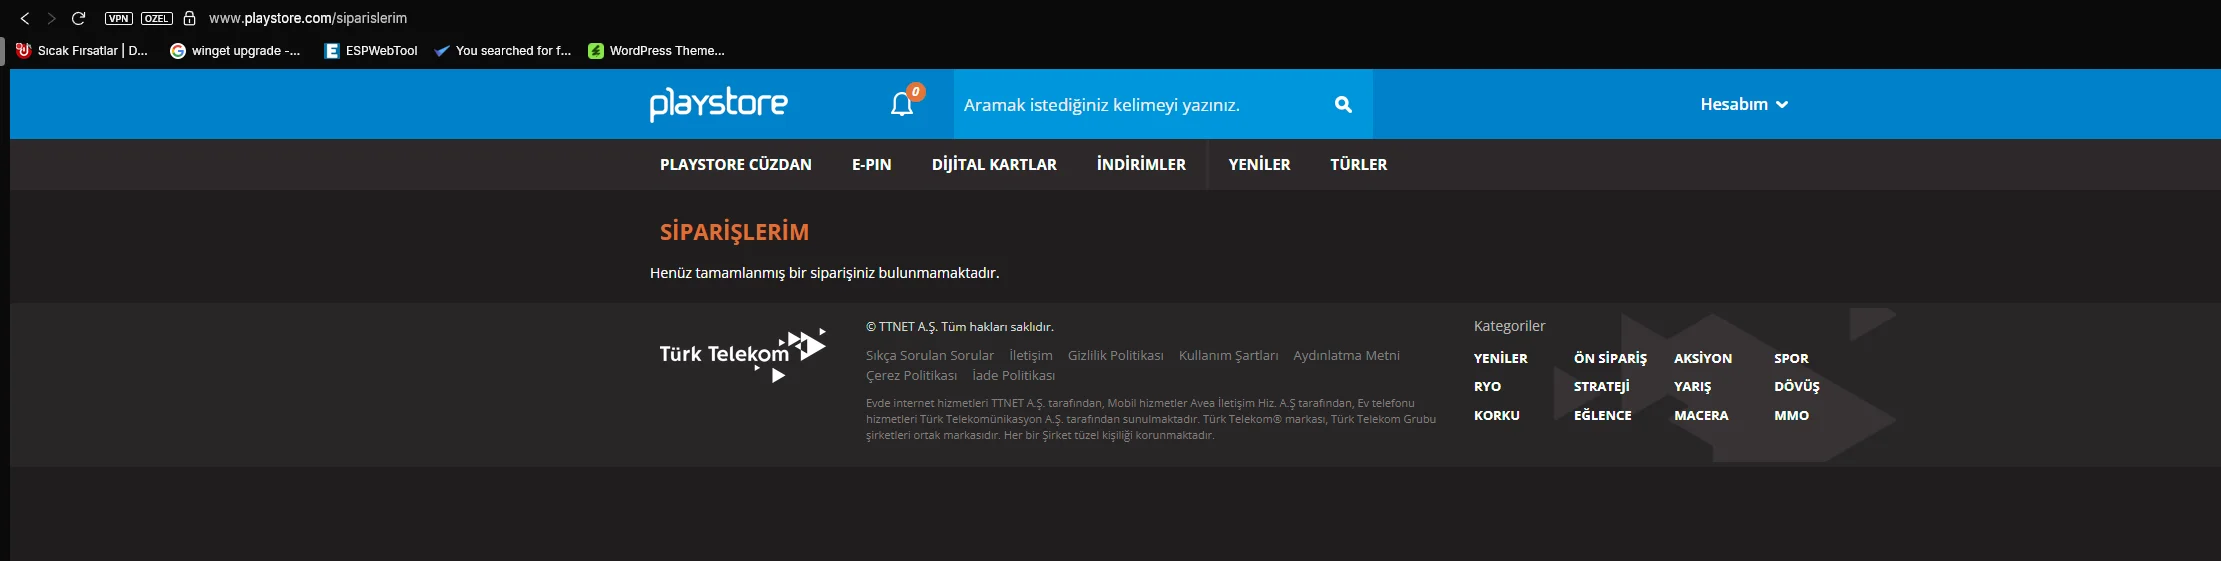Select YENİLER in footer categories
The image size is (2221, 561).
(1500, 358)
